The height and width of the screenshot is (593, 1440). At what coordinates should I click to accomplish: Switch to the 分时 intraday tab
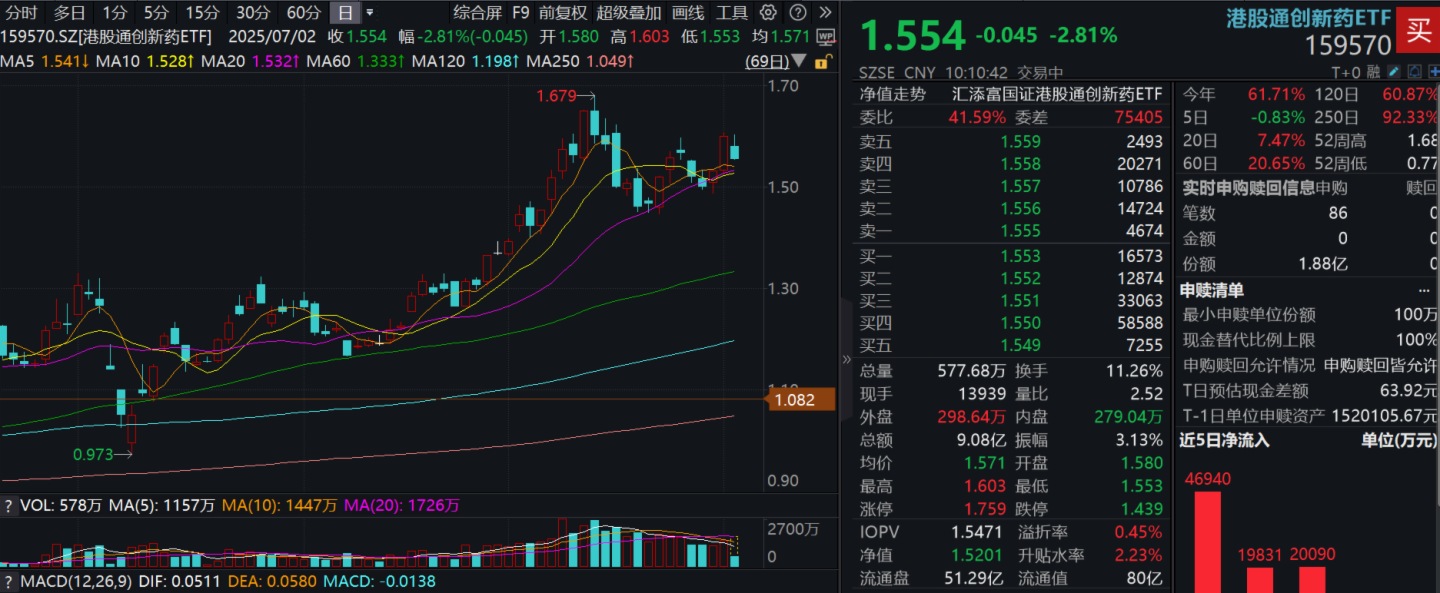(21, 13)
